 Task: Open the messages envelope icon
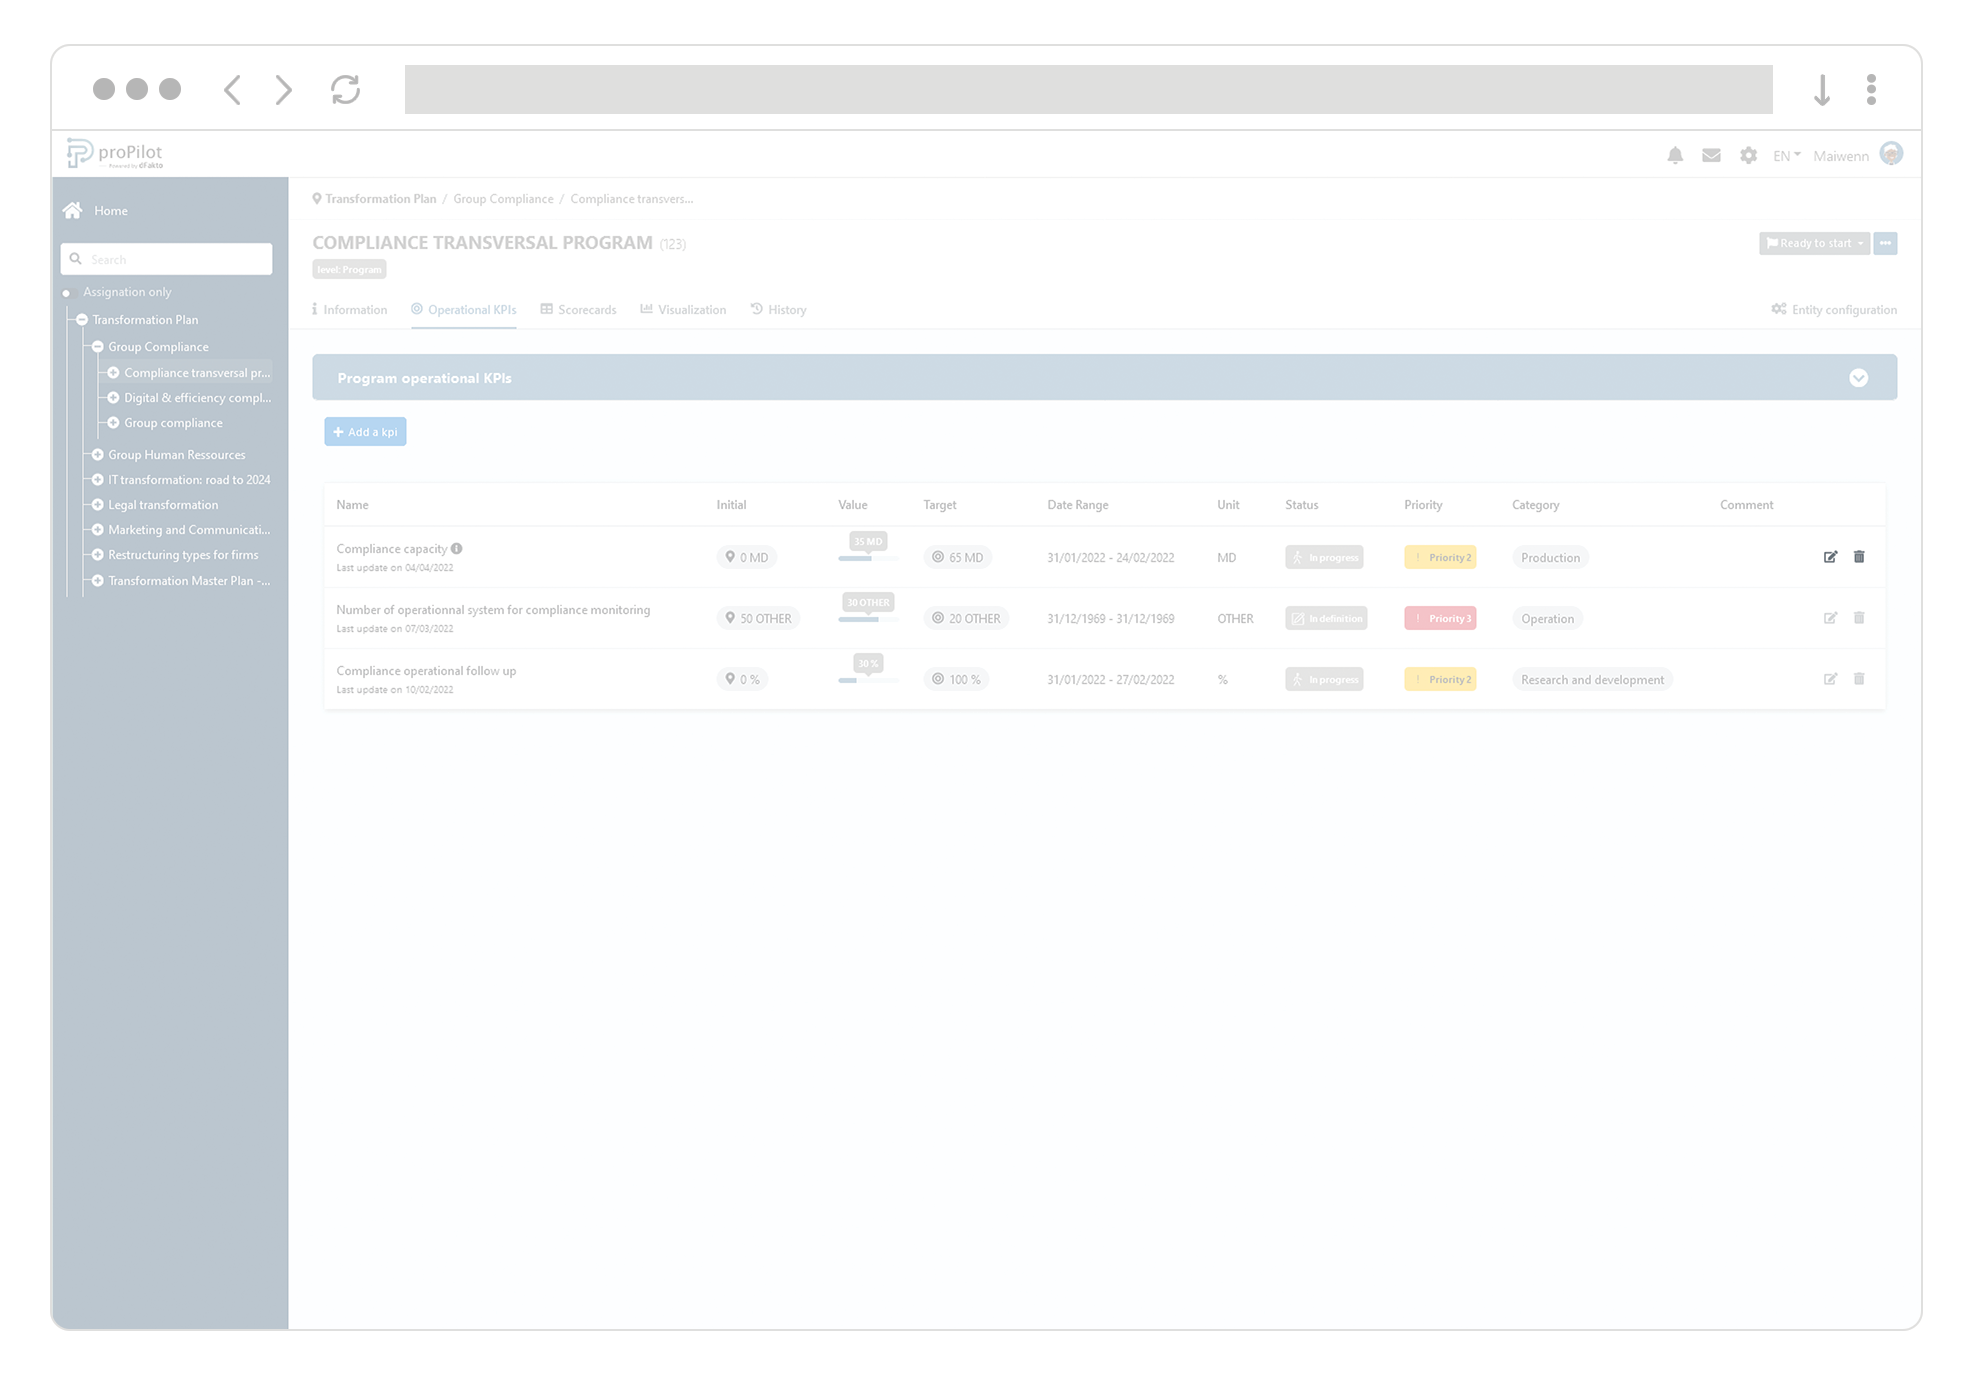coord(1711,155)
